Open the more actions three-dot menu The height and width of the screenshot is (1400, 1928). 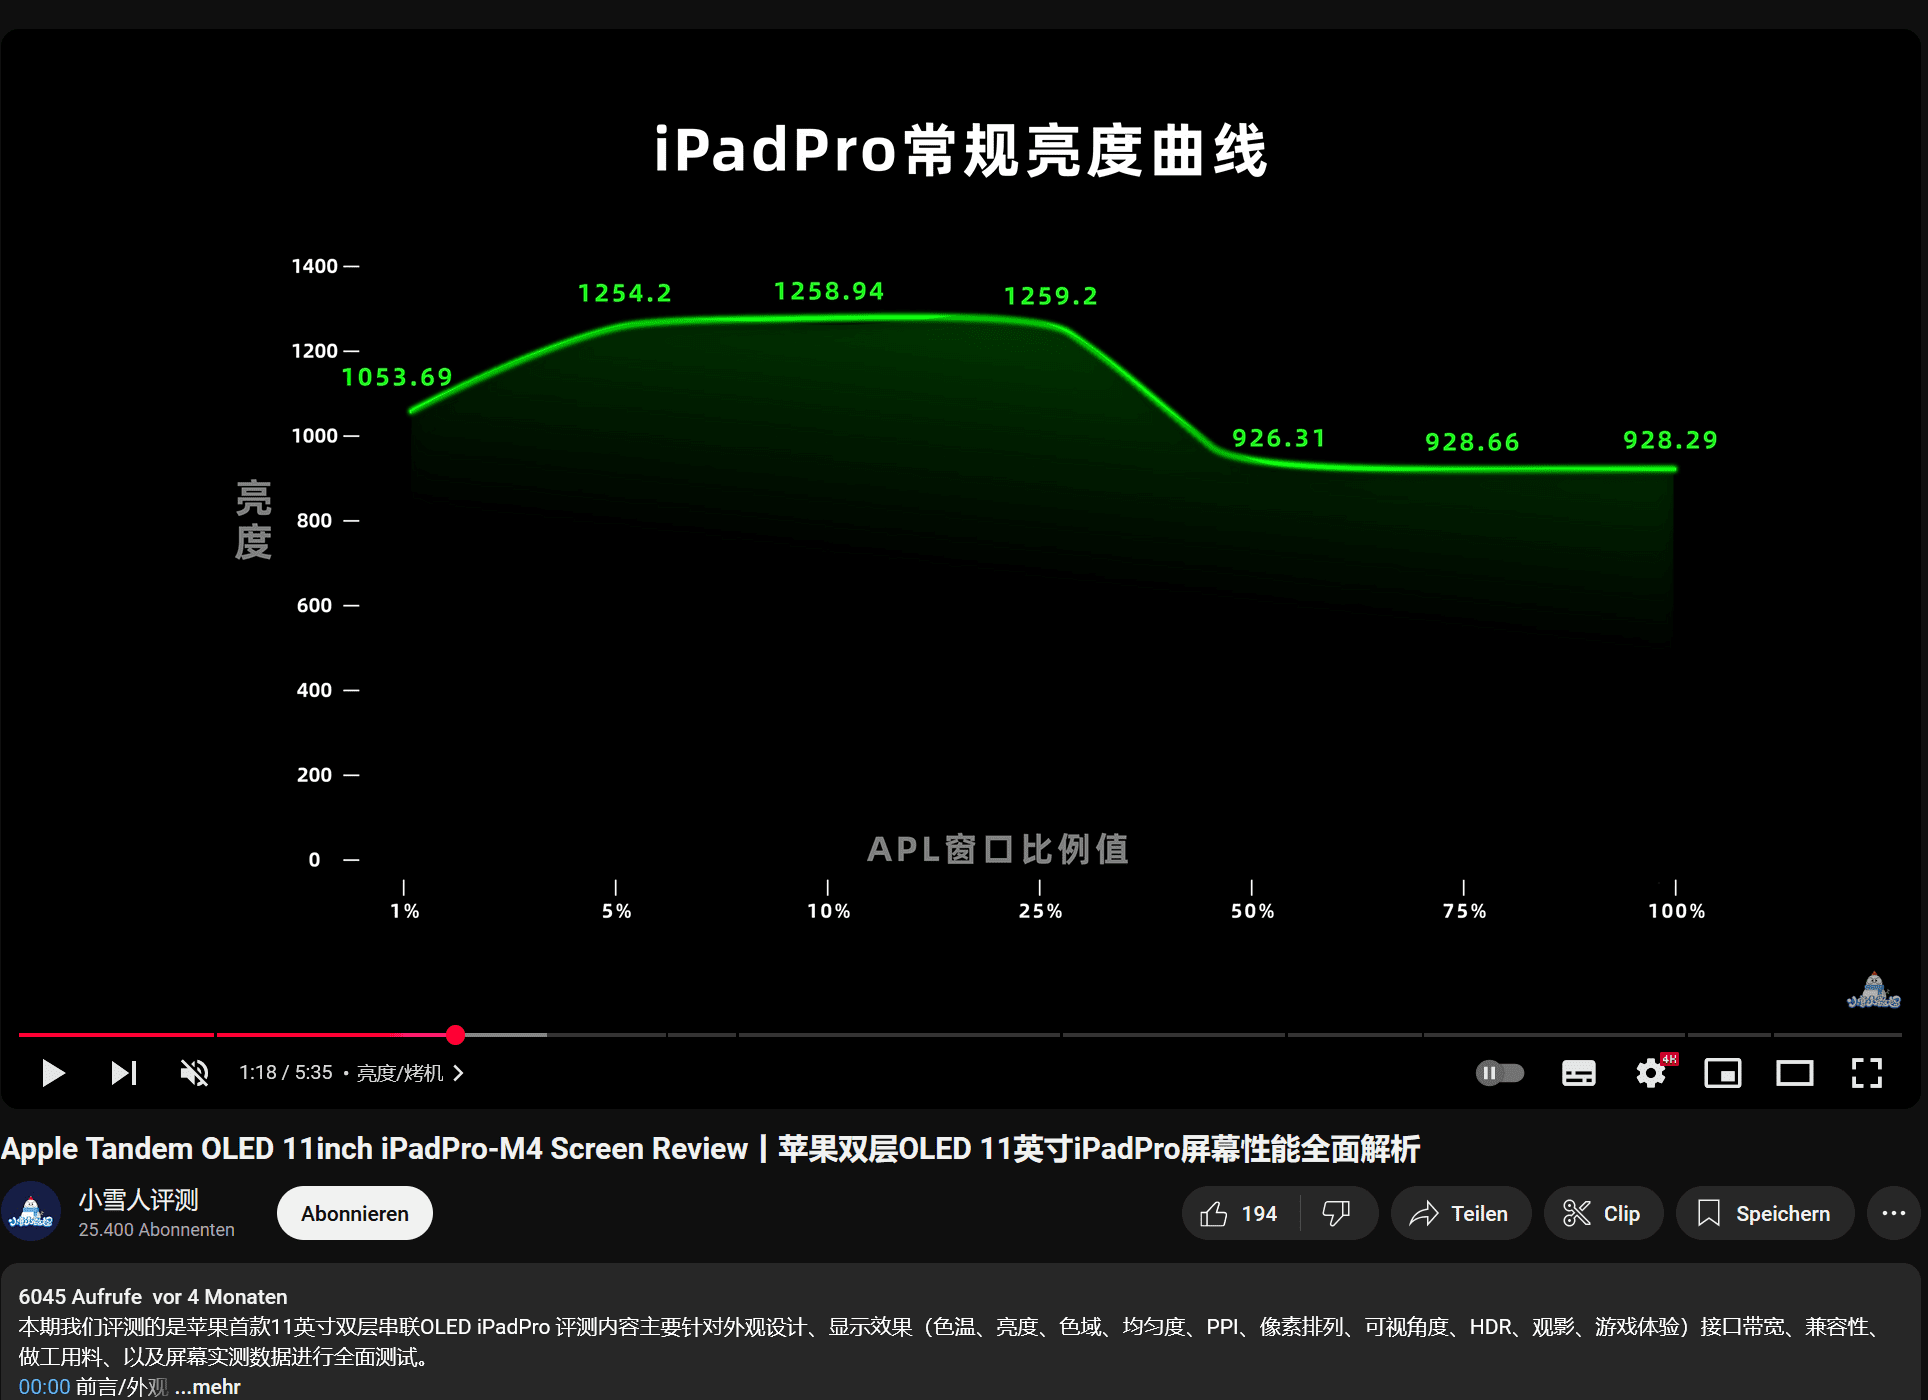(x=1894, y=1213)
